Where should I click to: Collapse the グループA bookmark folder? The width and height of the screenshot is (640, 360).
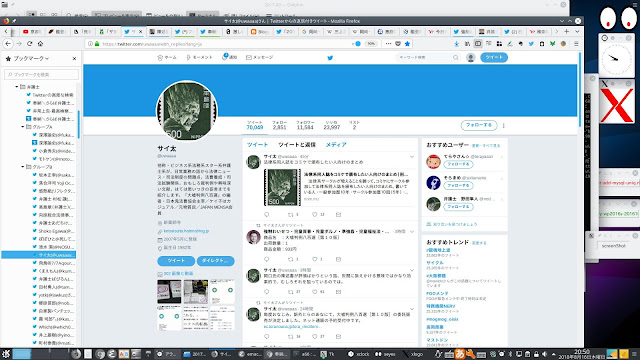point(23,127)
